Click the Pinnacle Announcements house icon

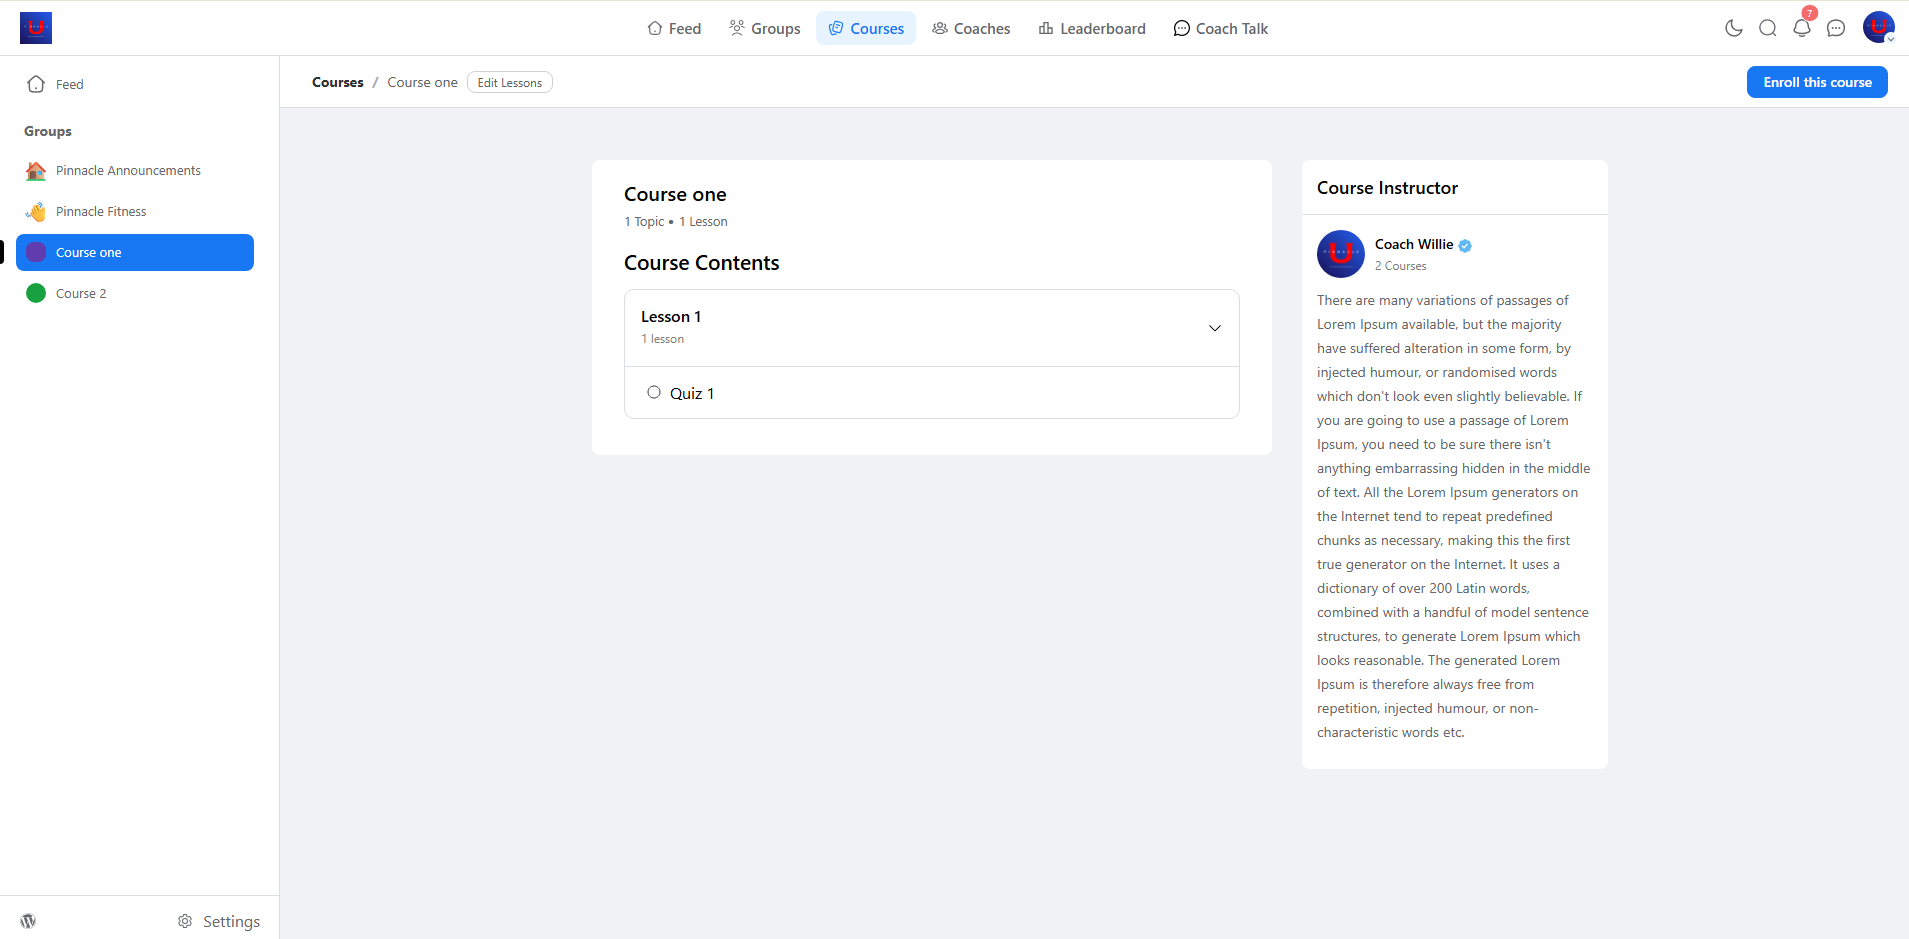coord(36,171)
